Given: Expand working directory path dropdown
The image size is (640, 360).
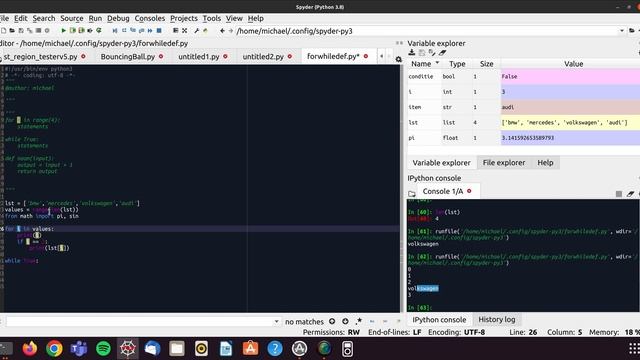Looking at the screenshot, I should click(x=622, y=31).
